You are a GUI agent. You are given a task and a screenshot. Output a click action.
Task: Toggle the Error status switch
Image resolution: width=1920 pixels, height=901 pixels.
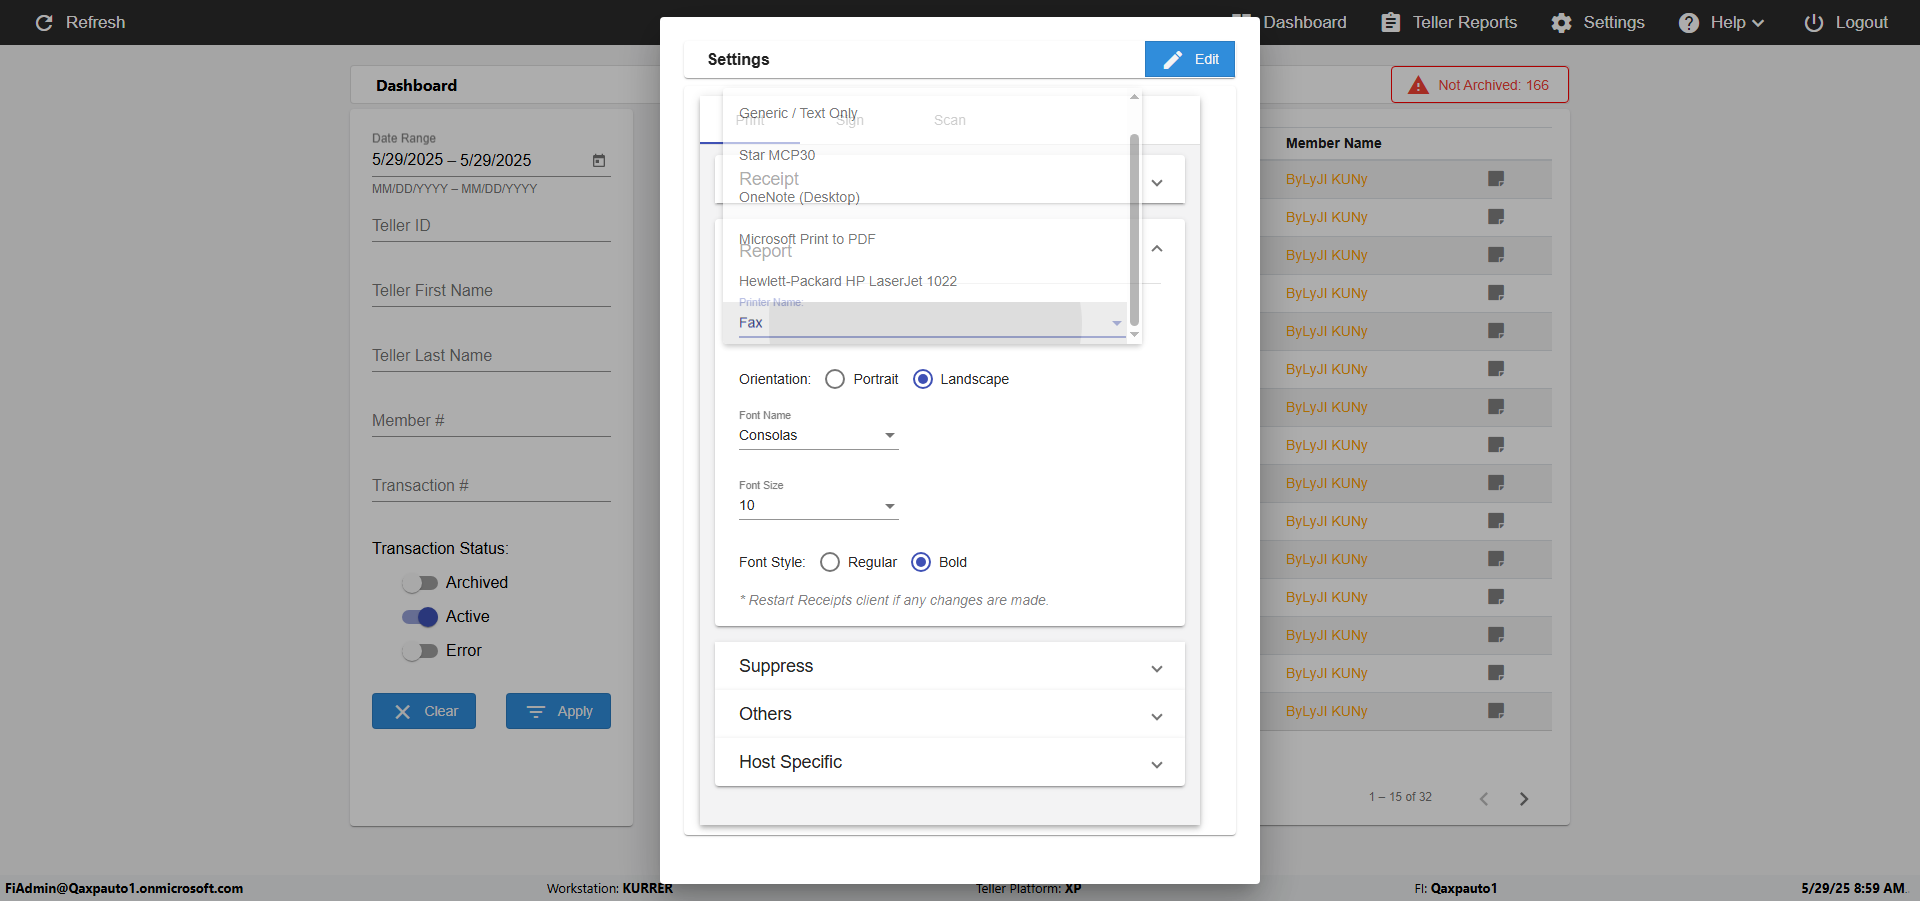(x=420, y=651)
